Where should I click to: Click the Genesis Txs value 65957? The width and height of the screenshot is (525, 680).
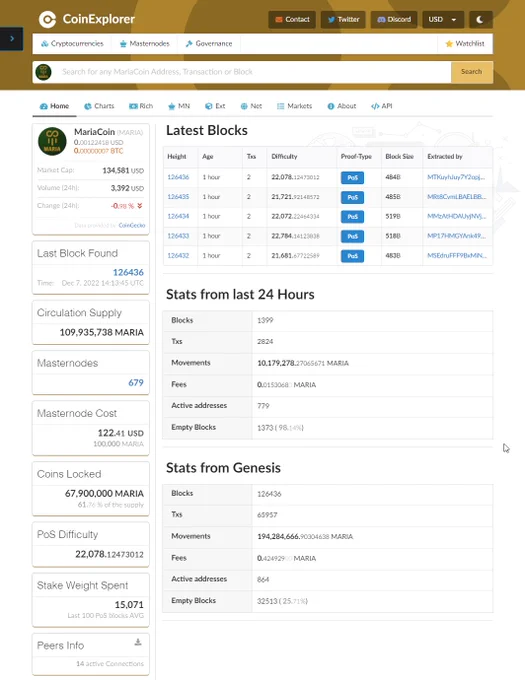pyautogui.click(x=267, y=515)
